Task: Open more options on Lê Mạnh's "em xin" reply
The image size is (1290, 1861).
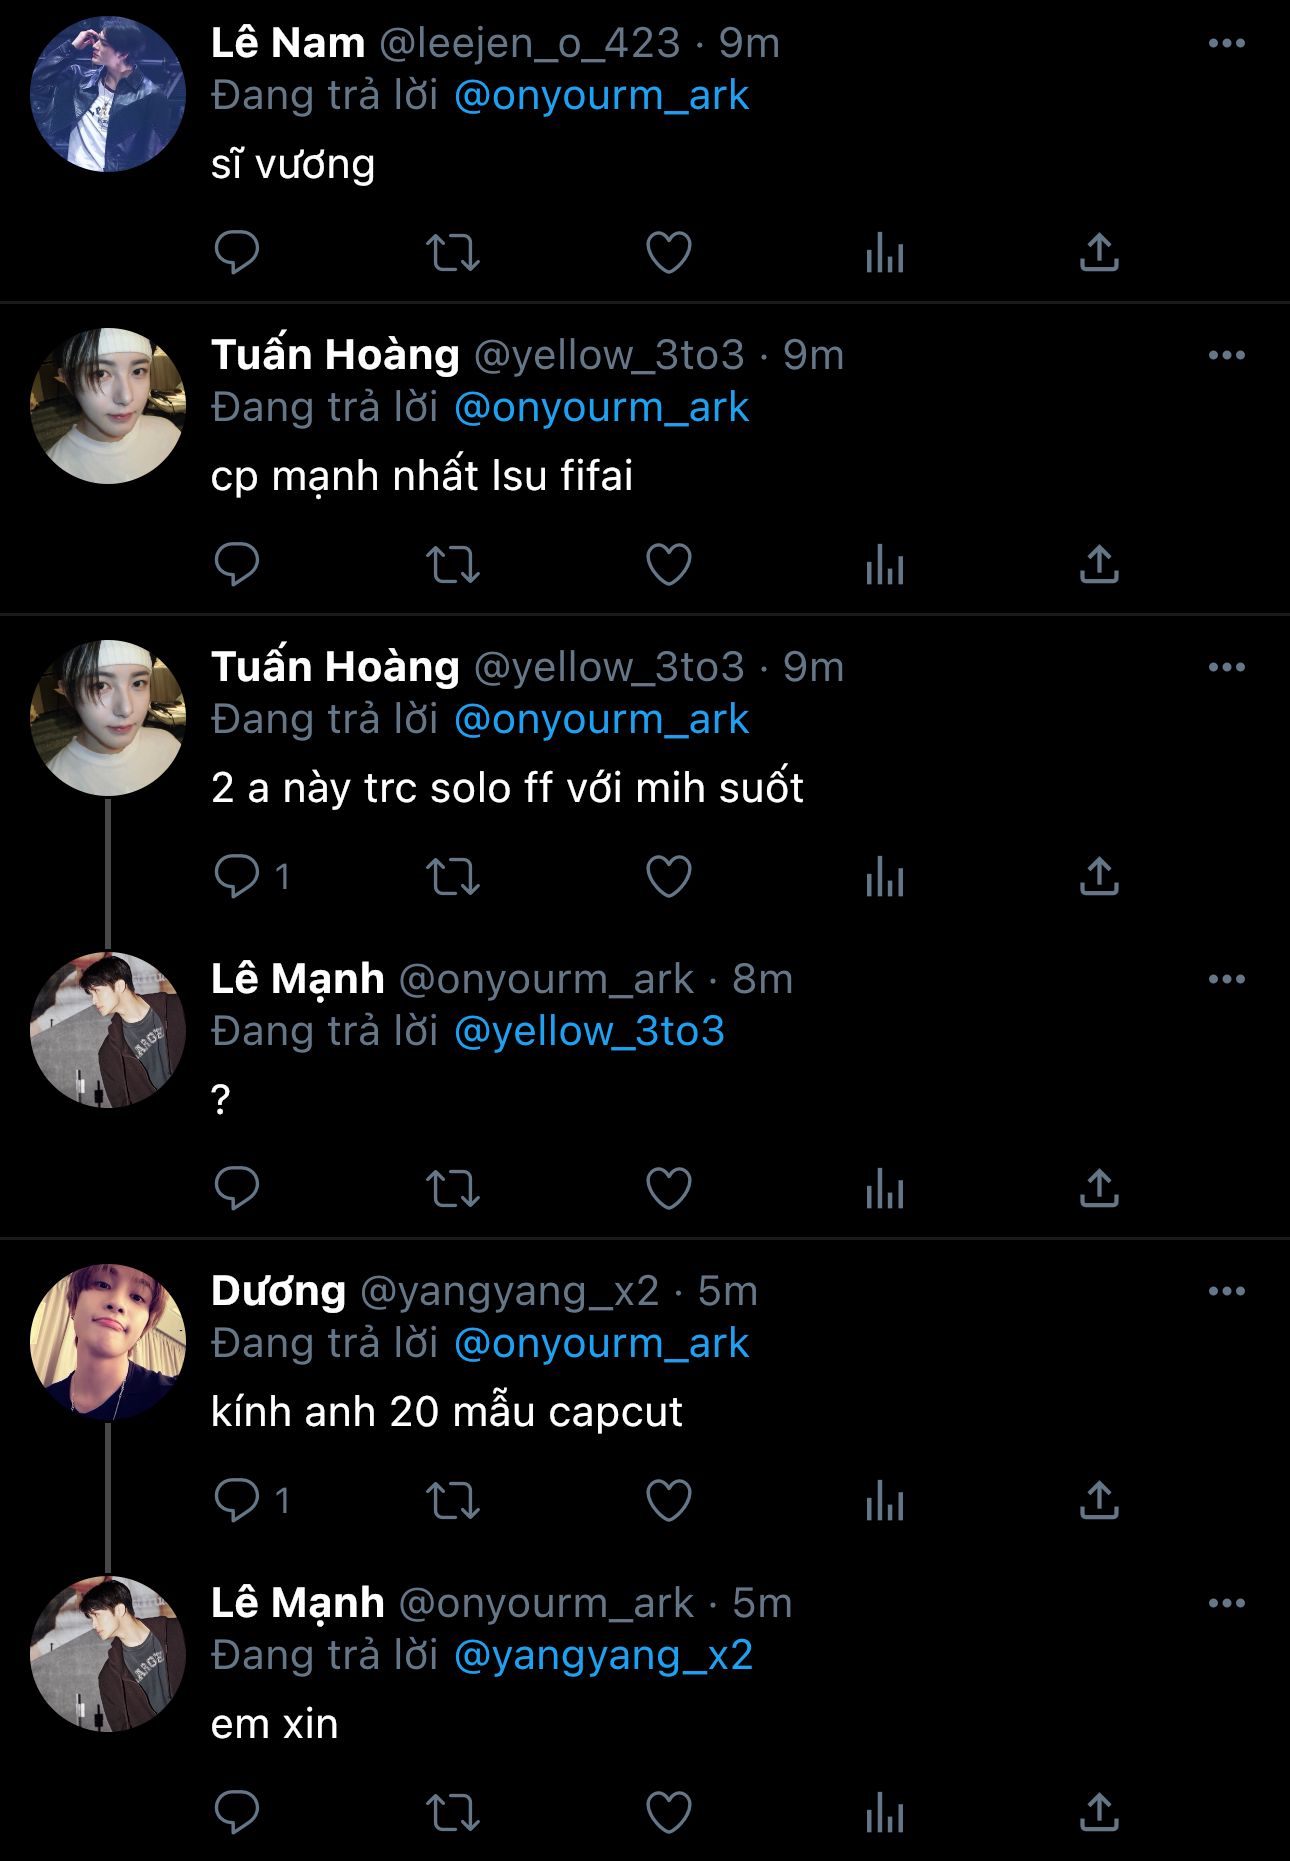Action: [1226, 1603]
